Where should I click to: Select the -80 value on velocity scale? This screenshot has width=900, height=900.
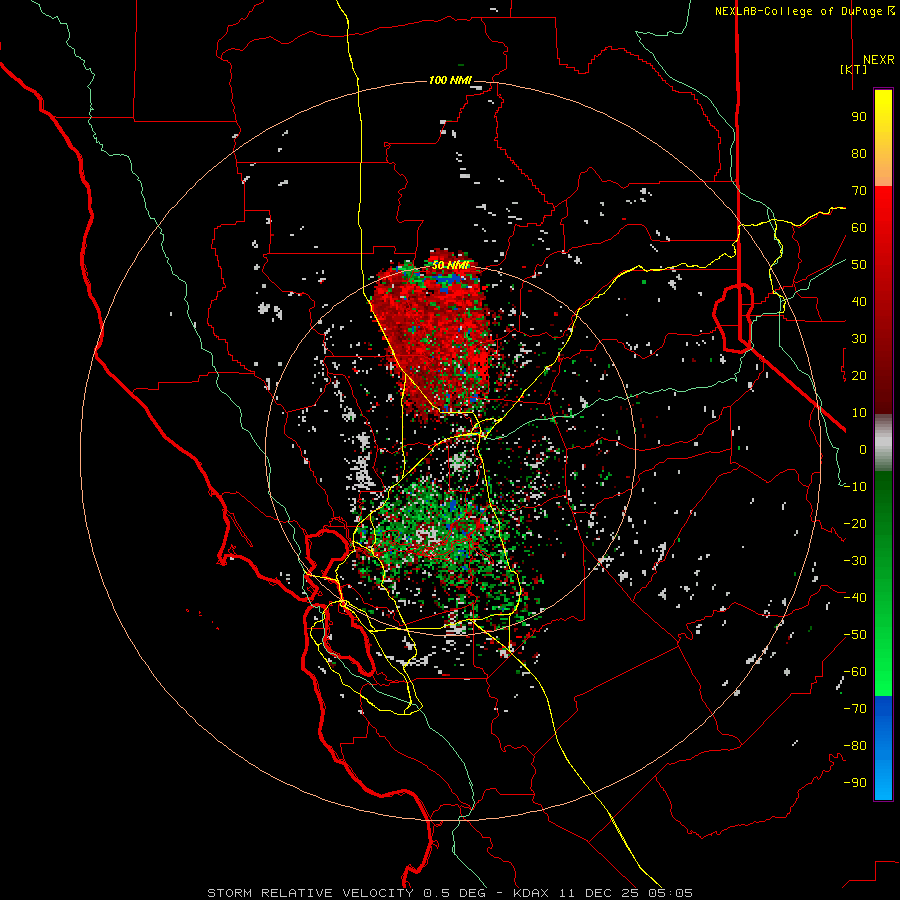coord(855,746)
